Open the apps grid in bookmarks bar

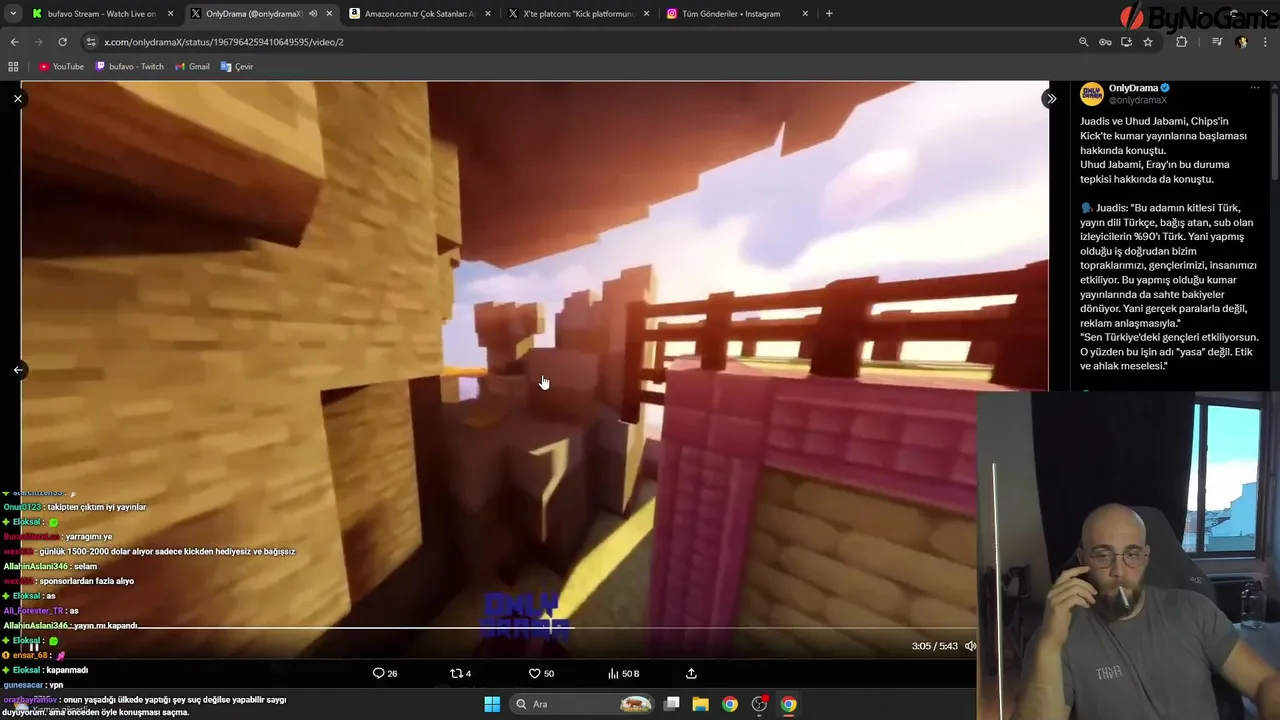(x=13, y=66)
